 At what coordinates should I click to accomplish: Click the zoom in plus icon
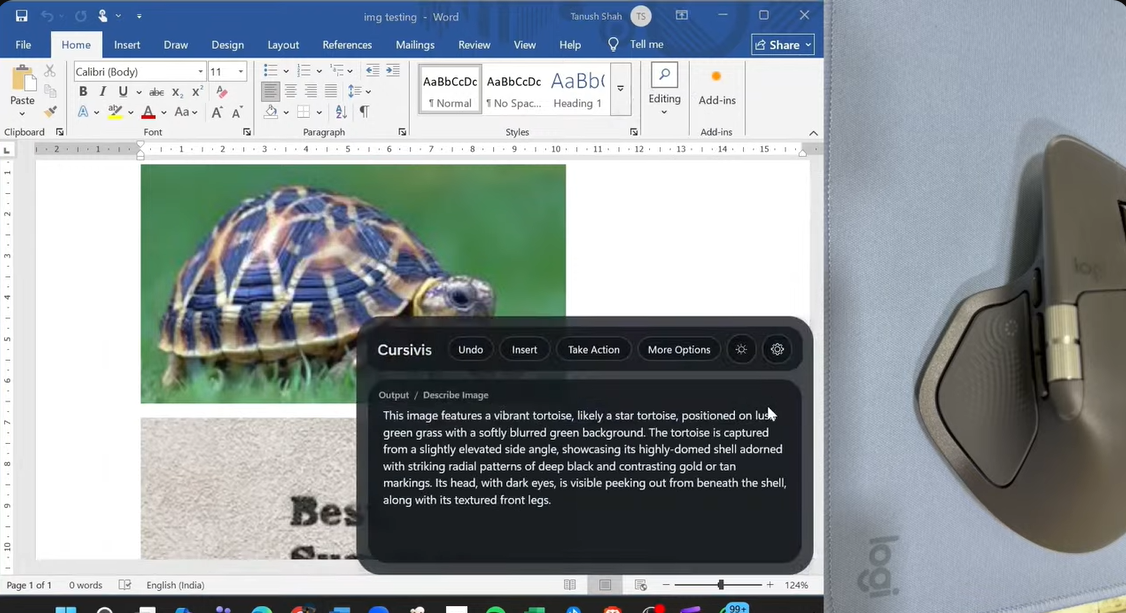click(770, 585)
